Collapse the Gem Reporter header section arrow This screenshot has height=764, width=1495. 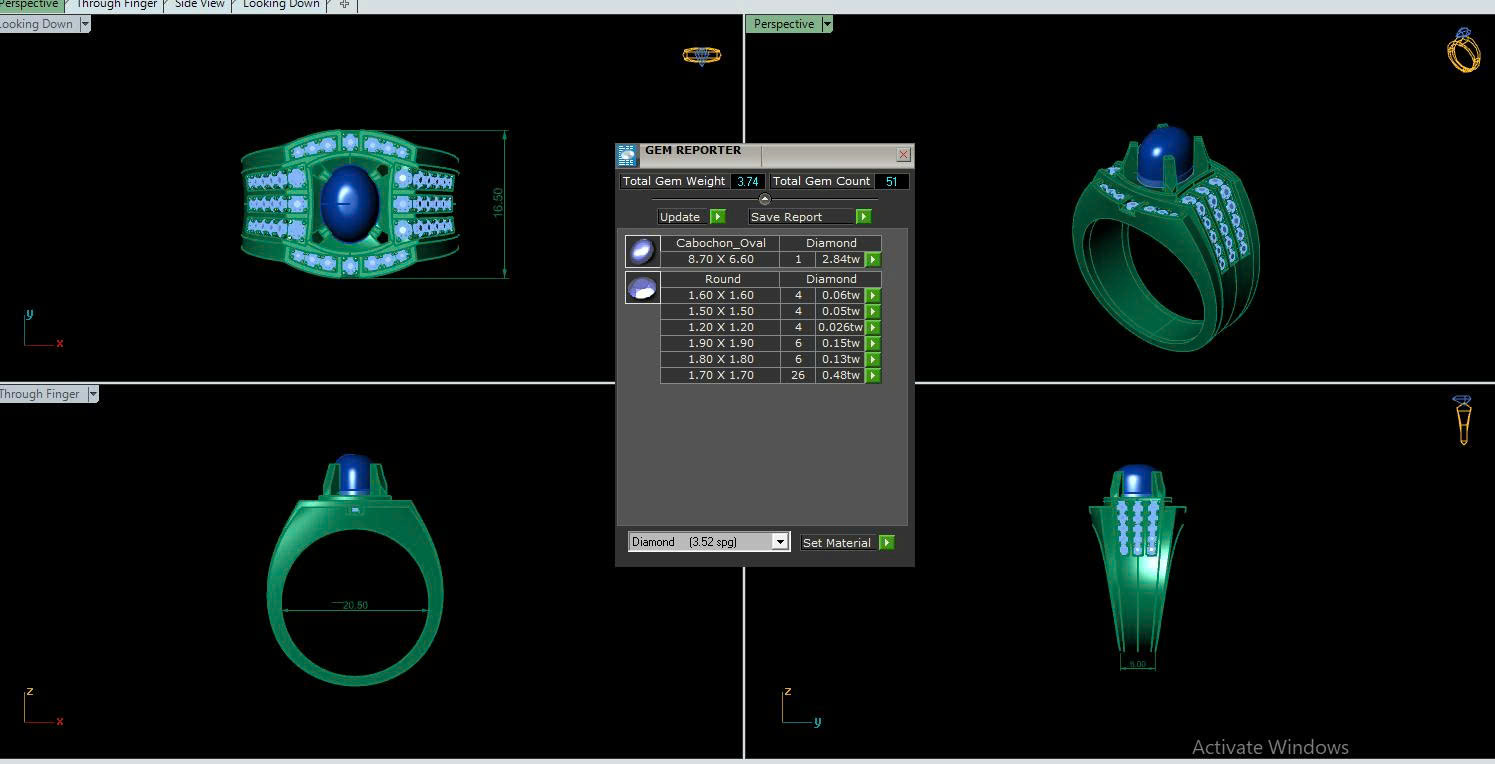click(x=765, y=199)
